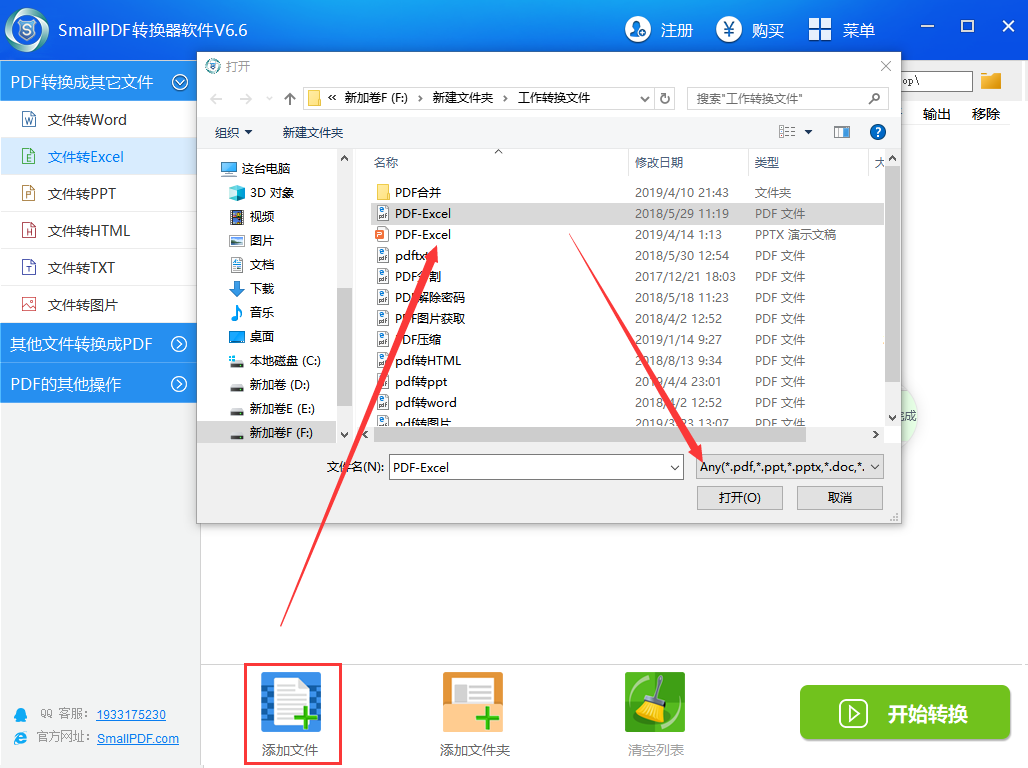
Task: Open SmallPDF.com website link
Action: pos(138,738)
